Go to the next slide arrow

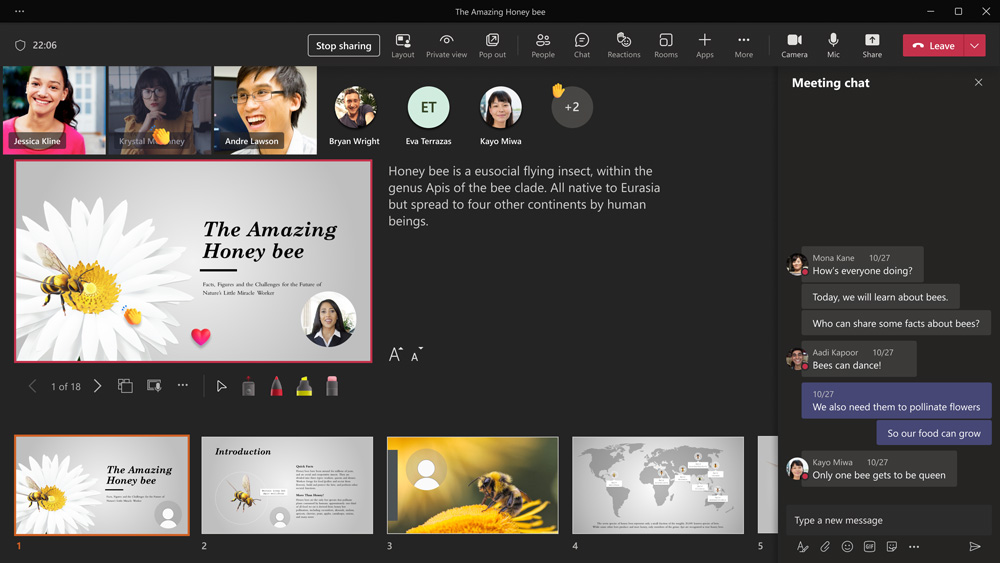point(97,386)
